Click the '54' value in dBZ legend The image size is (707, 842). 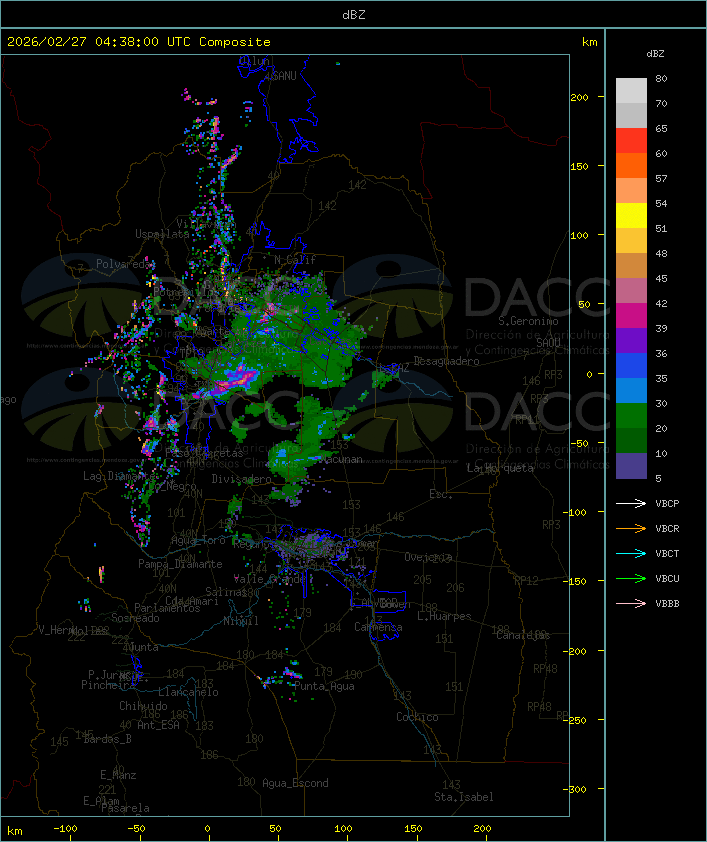(x=661, y=204)
